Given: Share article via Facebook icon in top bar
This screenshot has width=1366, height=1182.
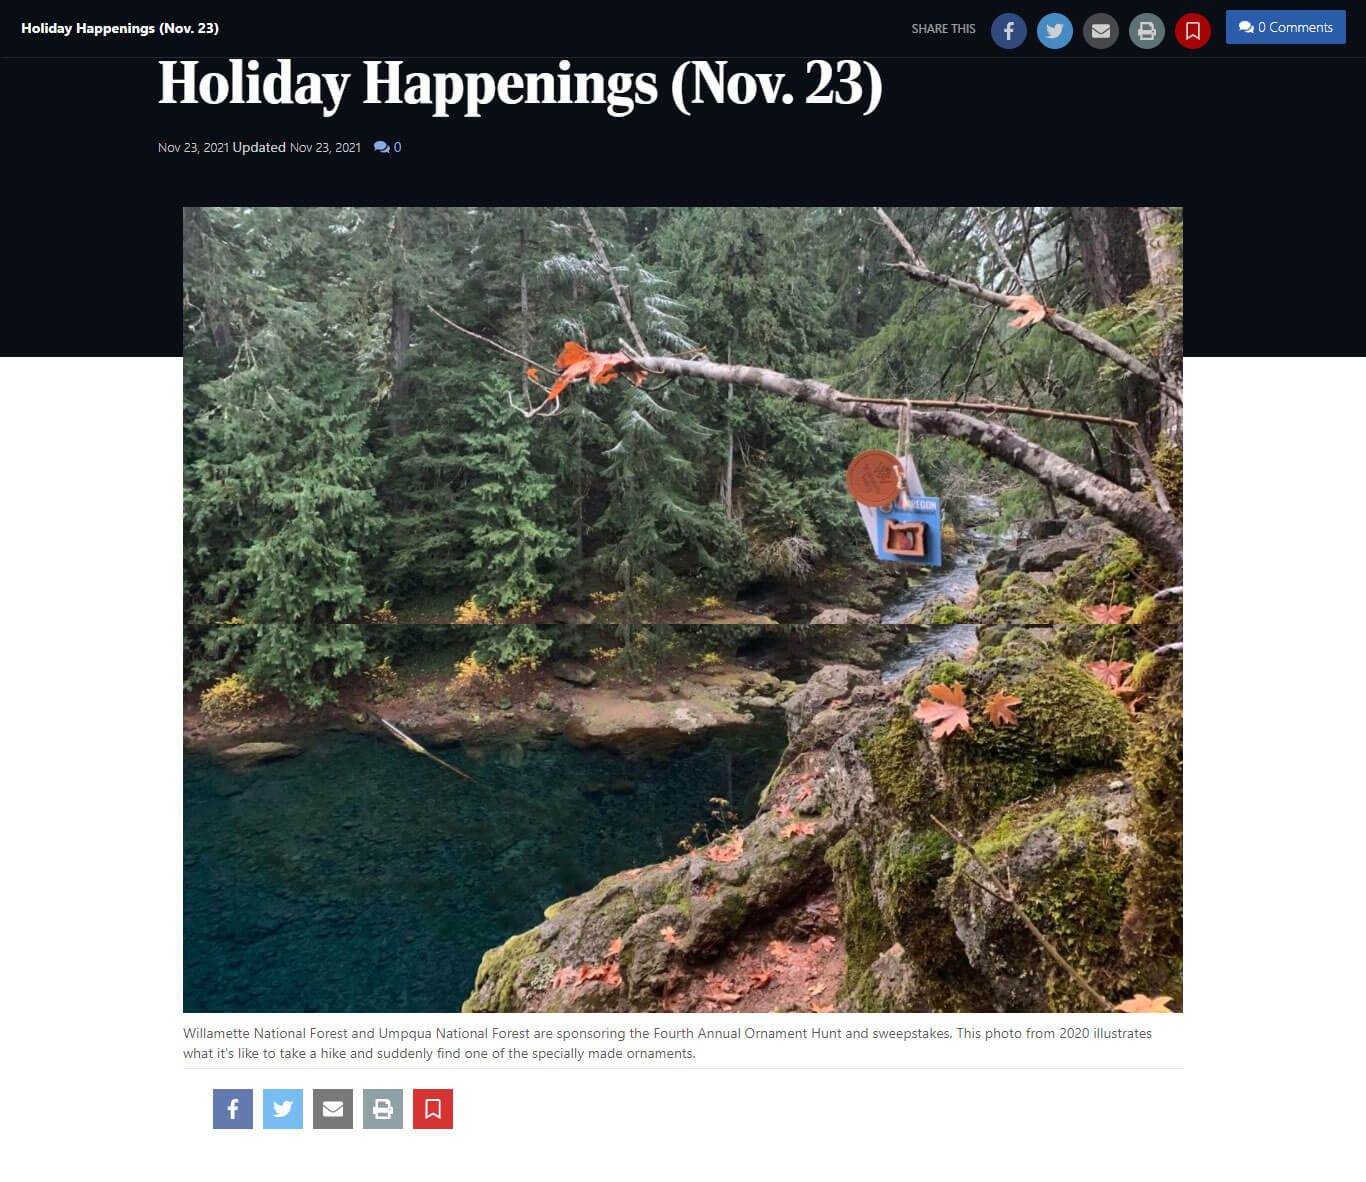Looking at the screenshot, I should [1009, 31].
